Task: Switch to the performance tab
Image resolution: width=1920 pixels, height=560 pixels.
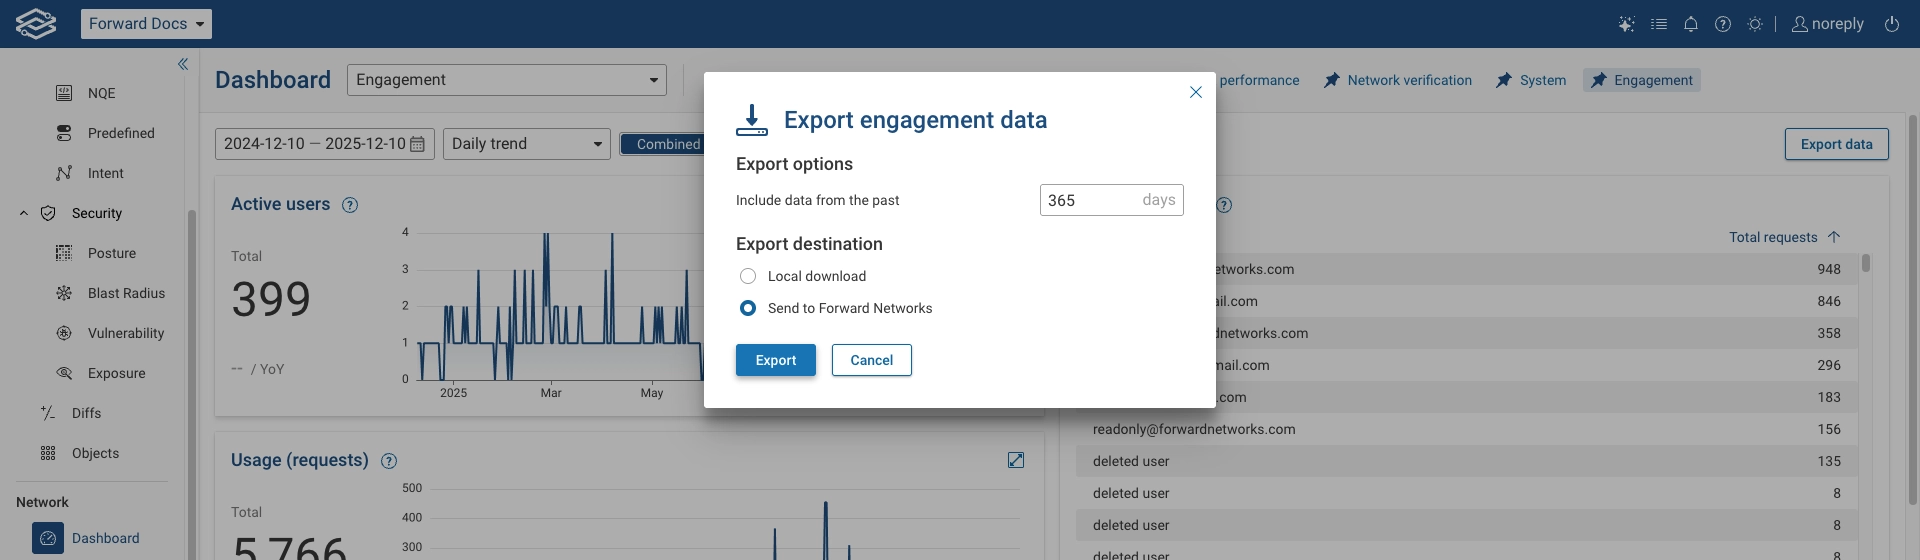Action: (x=1259, y=80)
